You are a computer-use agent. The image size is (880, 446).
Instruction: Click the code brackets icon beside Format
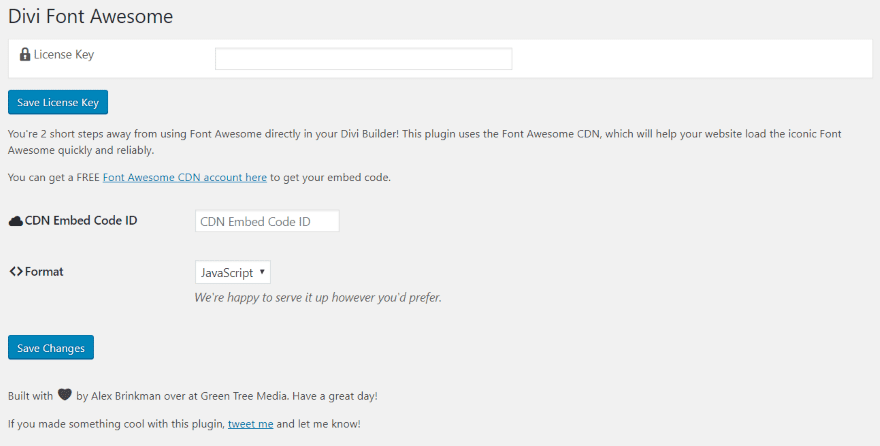[x=16, y=271]
